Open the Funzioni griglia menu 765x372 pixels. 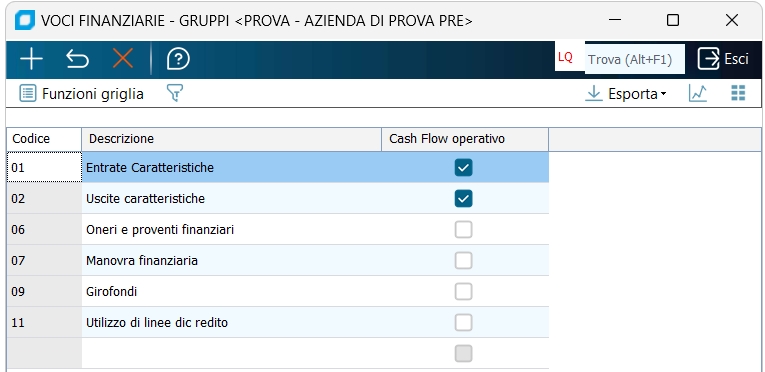(x=81, y=93)
